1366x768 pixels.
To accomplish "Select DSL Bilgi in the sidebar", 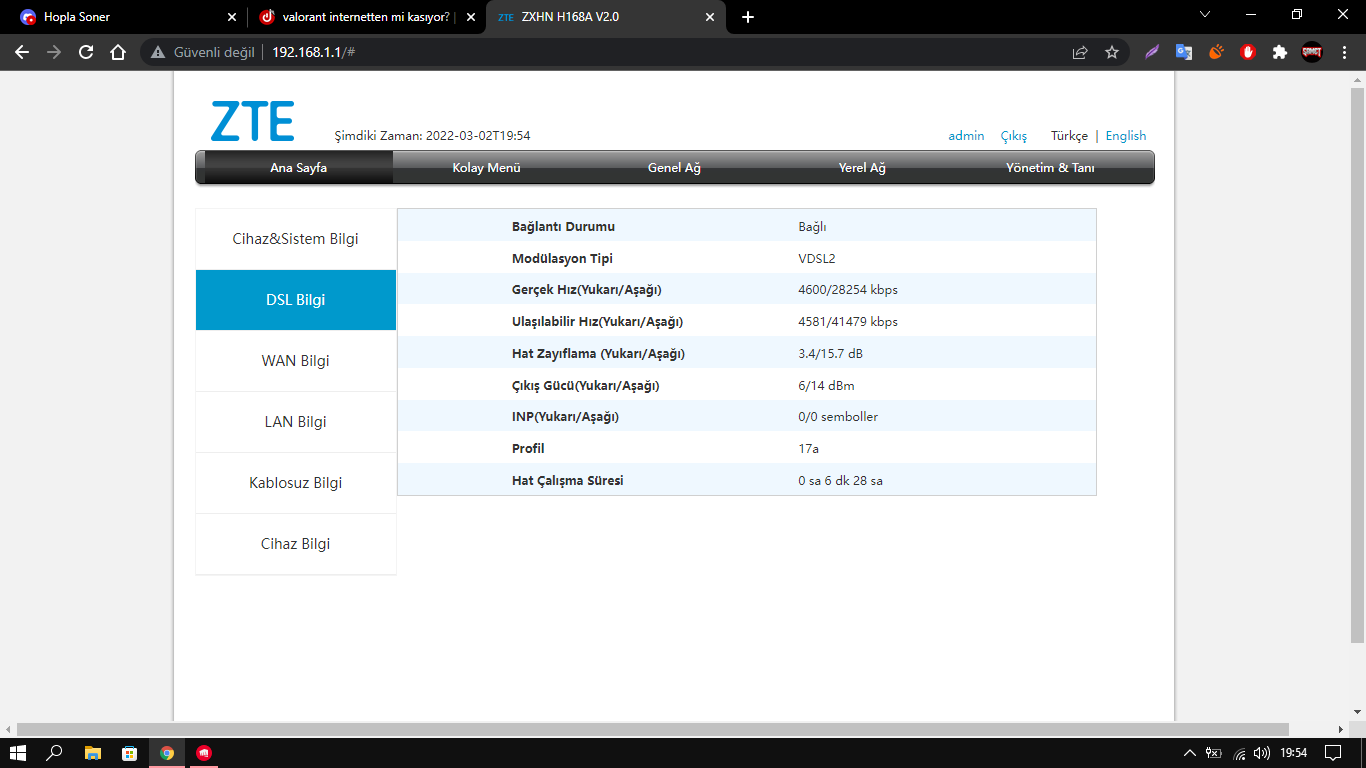I will coord(296,300).
